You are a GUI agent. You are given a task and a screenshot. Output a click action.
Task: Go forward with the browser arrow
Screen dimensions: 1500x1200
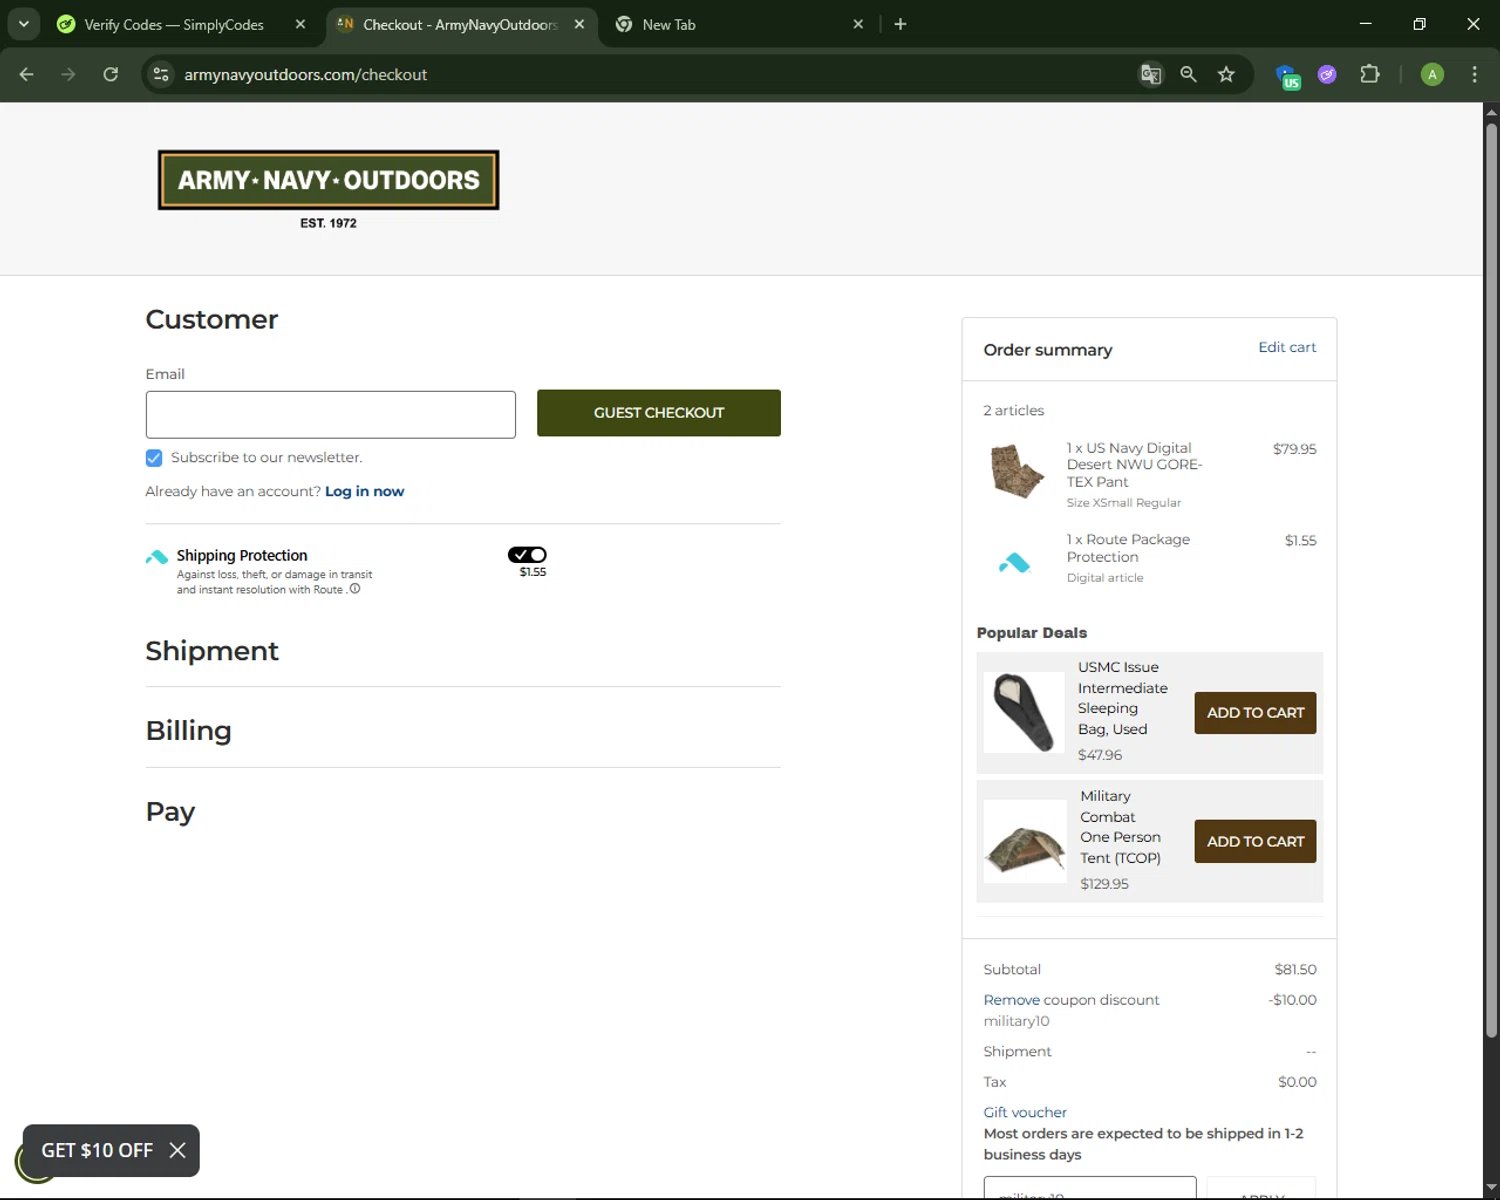(68, 74)
